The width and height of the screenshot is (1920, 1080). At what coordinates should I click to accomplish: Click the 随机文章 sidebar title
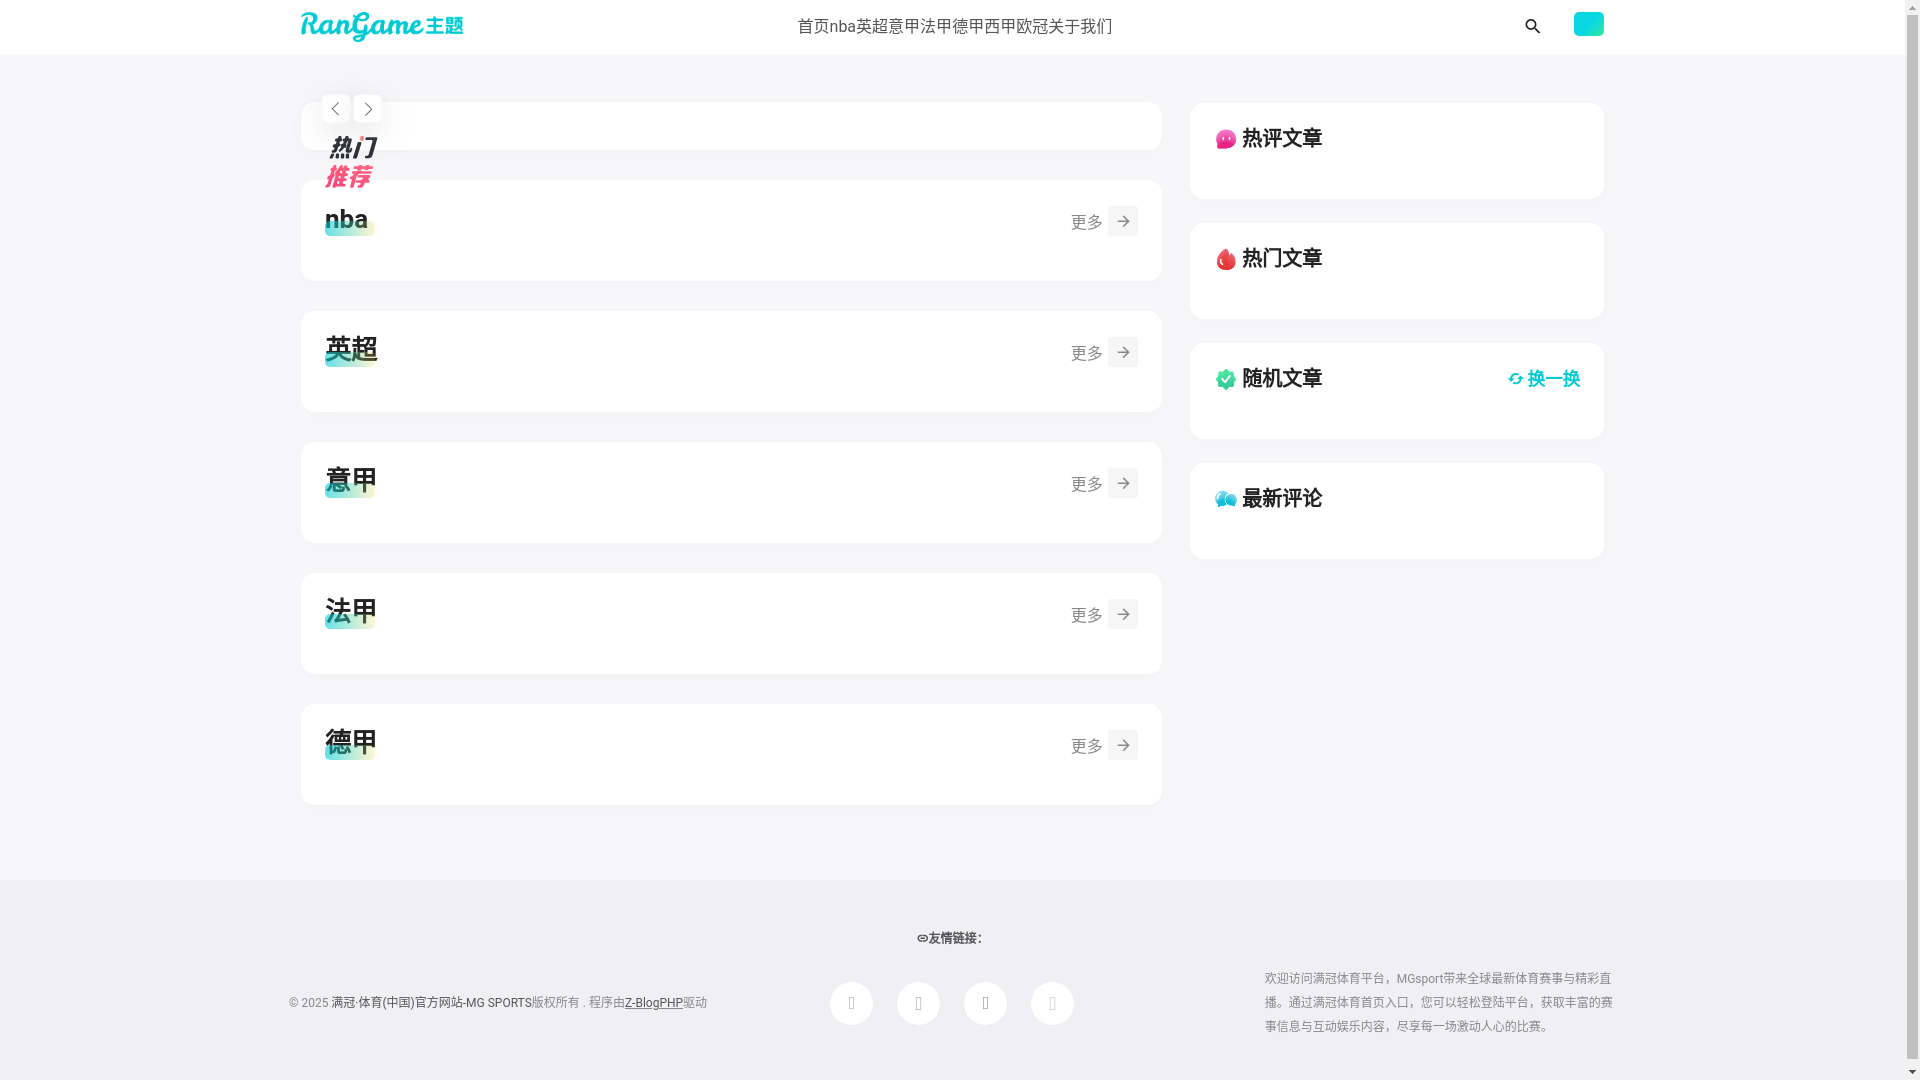tap(1281, 378)
